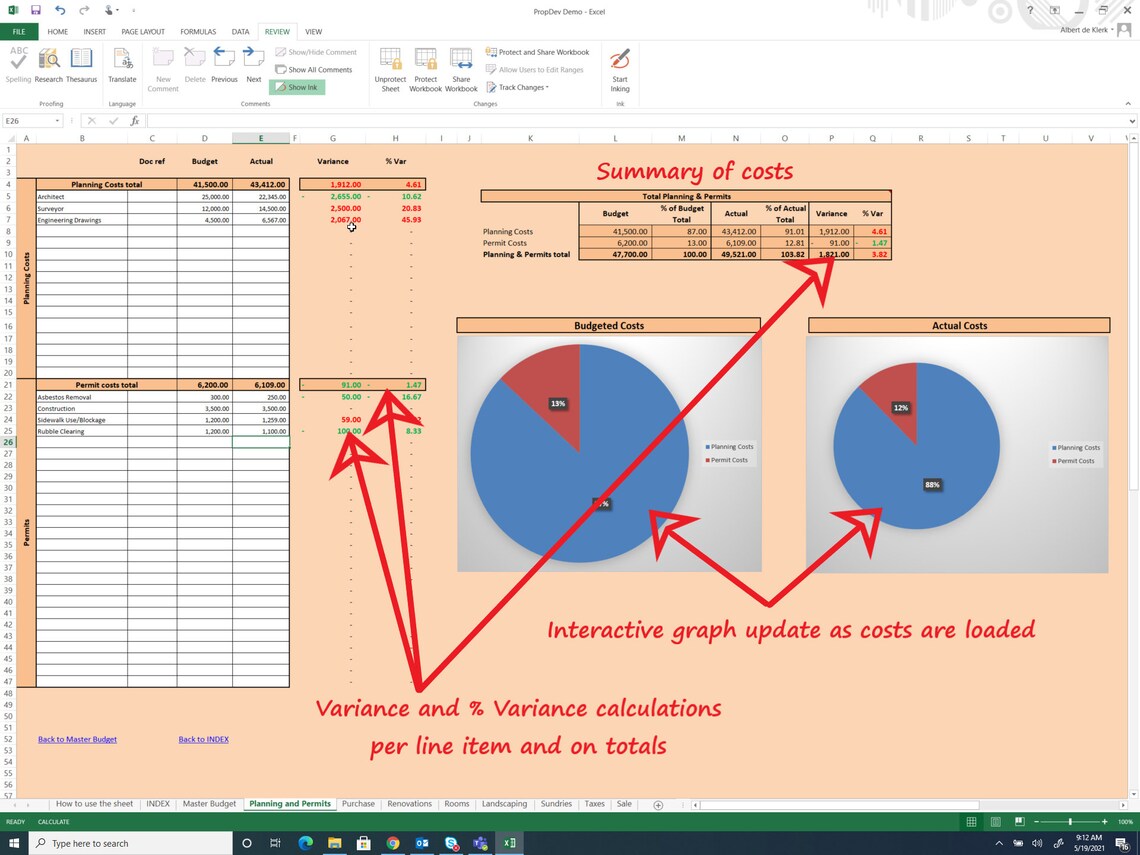This screenshot has height=855, width=1140.
Task: Click the zoom slider handle
Action: point(1070,822)
